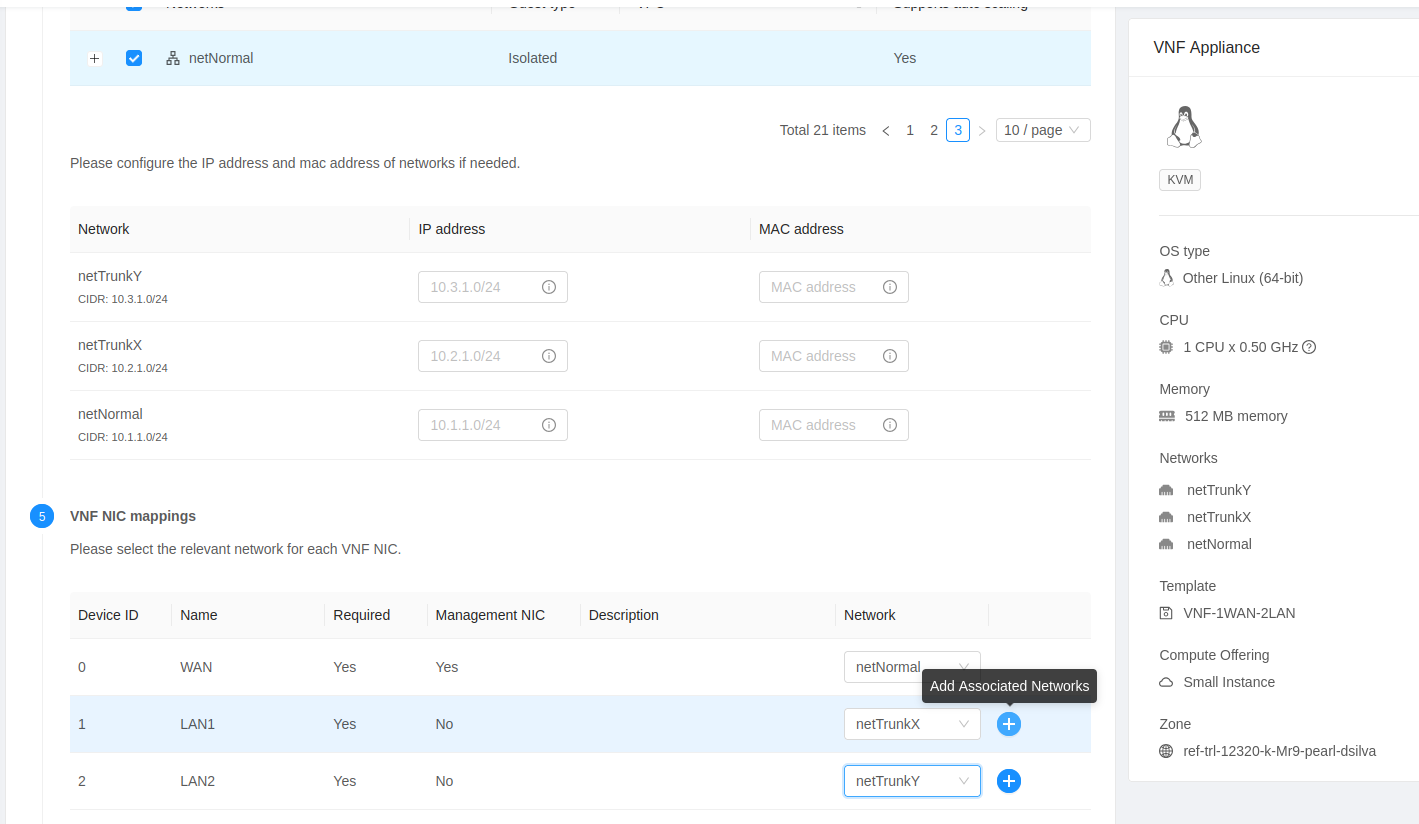
Task: Focus netTrunkY MAC address field
Action: [x=834, y=287]
